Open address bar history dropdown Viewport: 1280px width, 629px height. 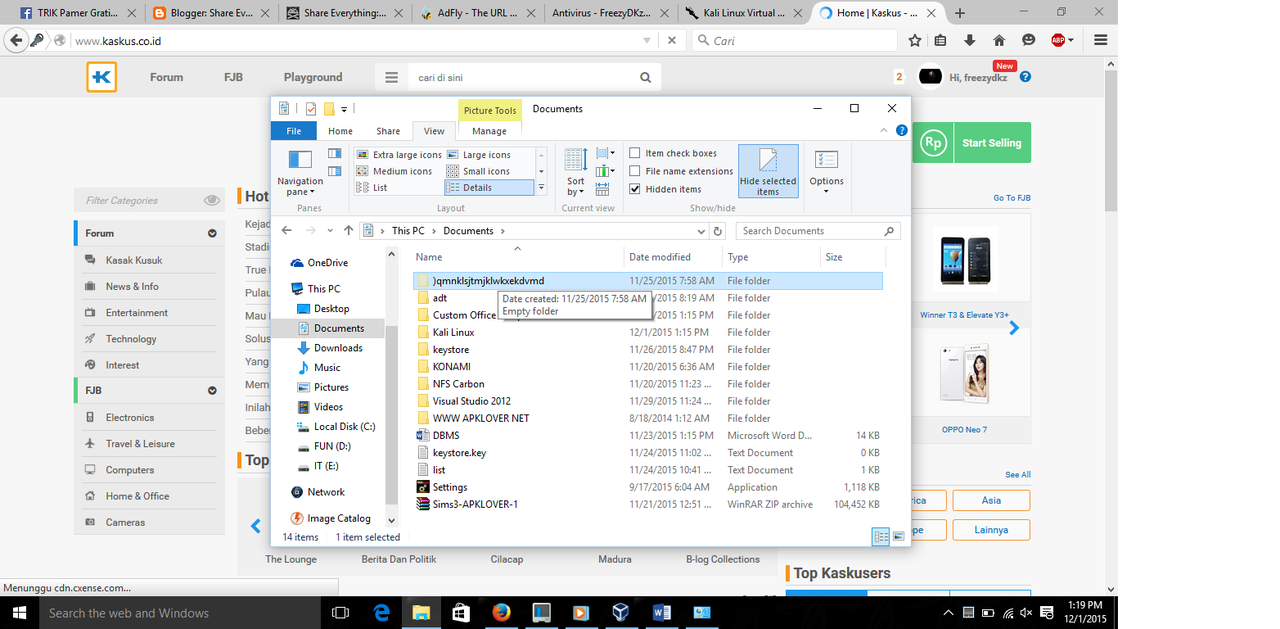point(702,231)
